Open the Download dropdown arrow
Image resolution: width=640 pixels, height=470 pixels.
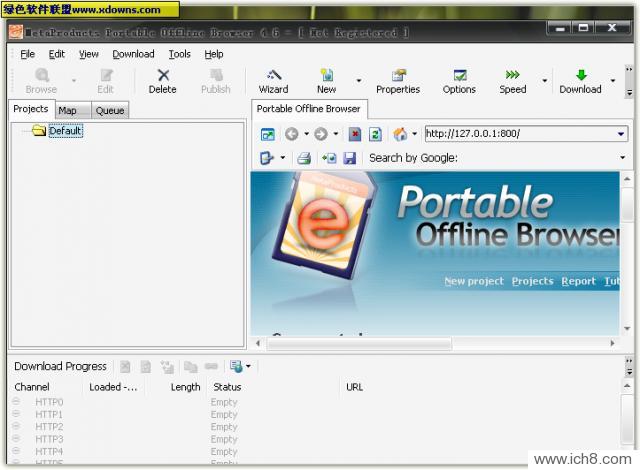point(613,80)
